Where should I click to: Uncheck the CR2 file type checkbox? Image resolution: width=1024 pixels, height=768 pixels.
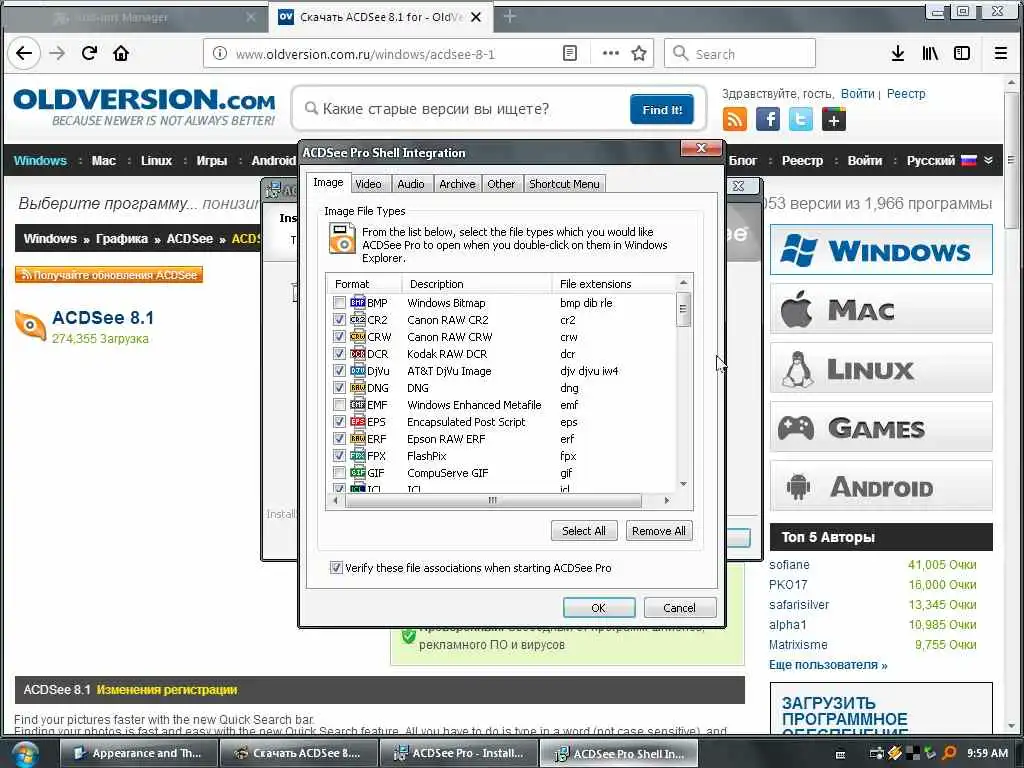pos(339,319)
